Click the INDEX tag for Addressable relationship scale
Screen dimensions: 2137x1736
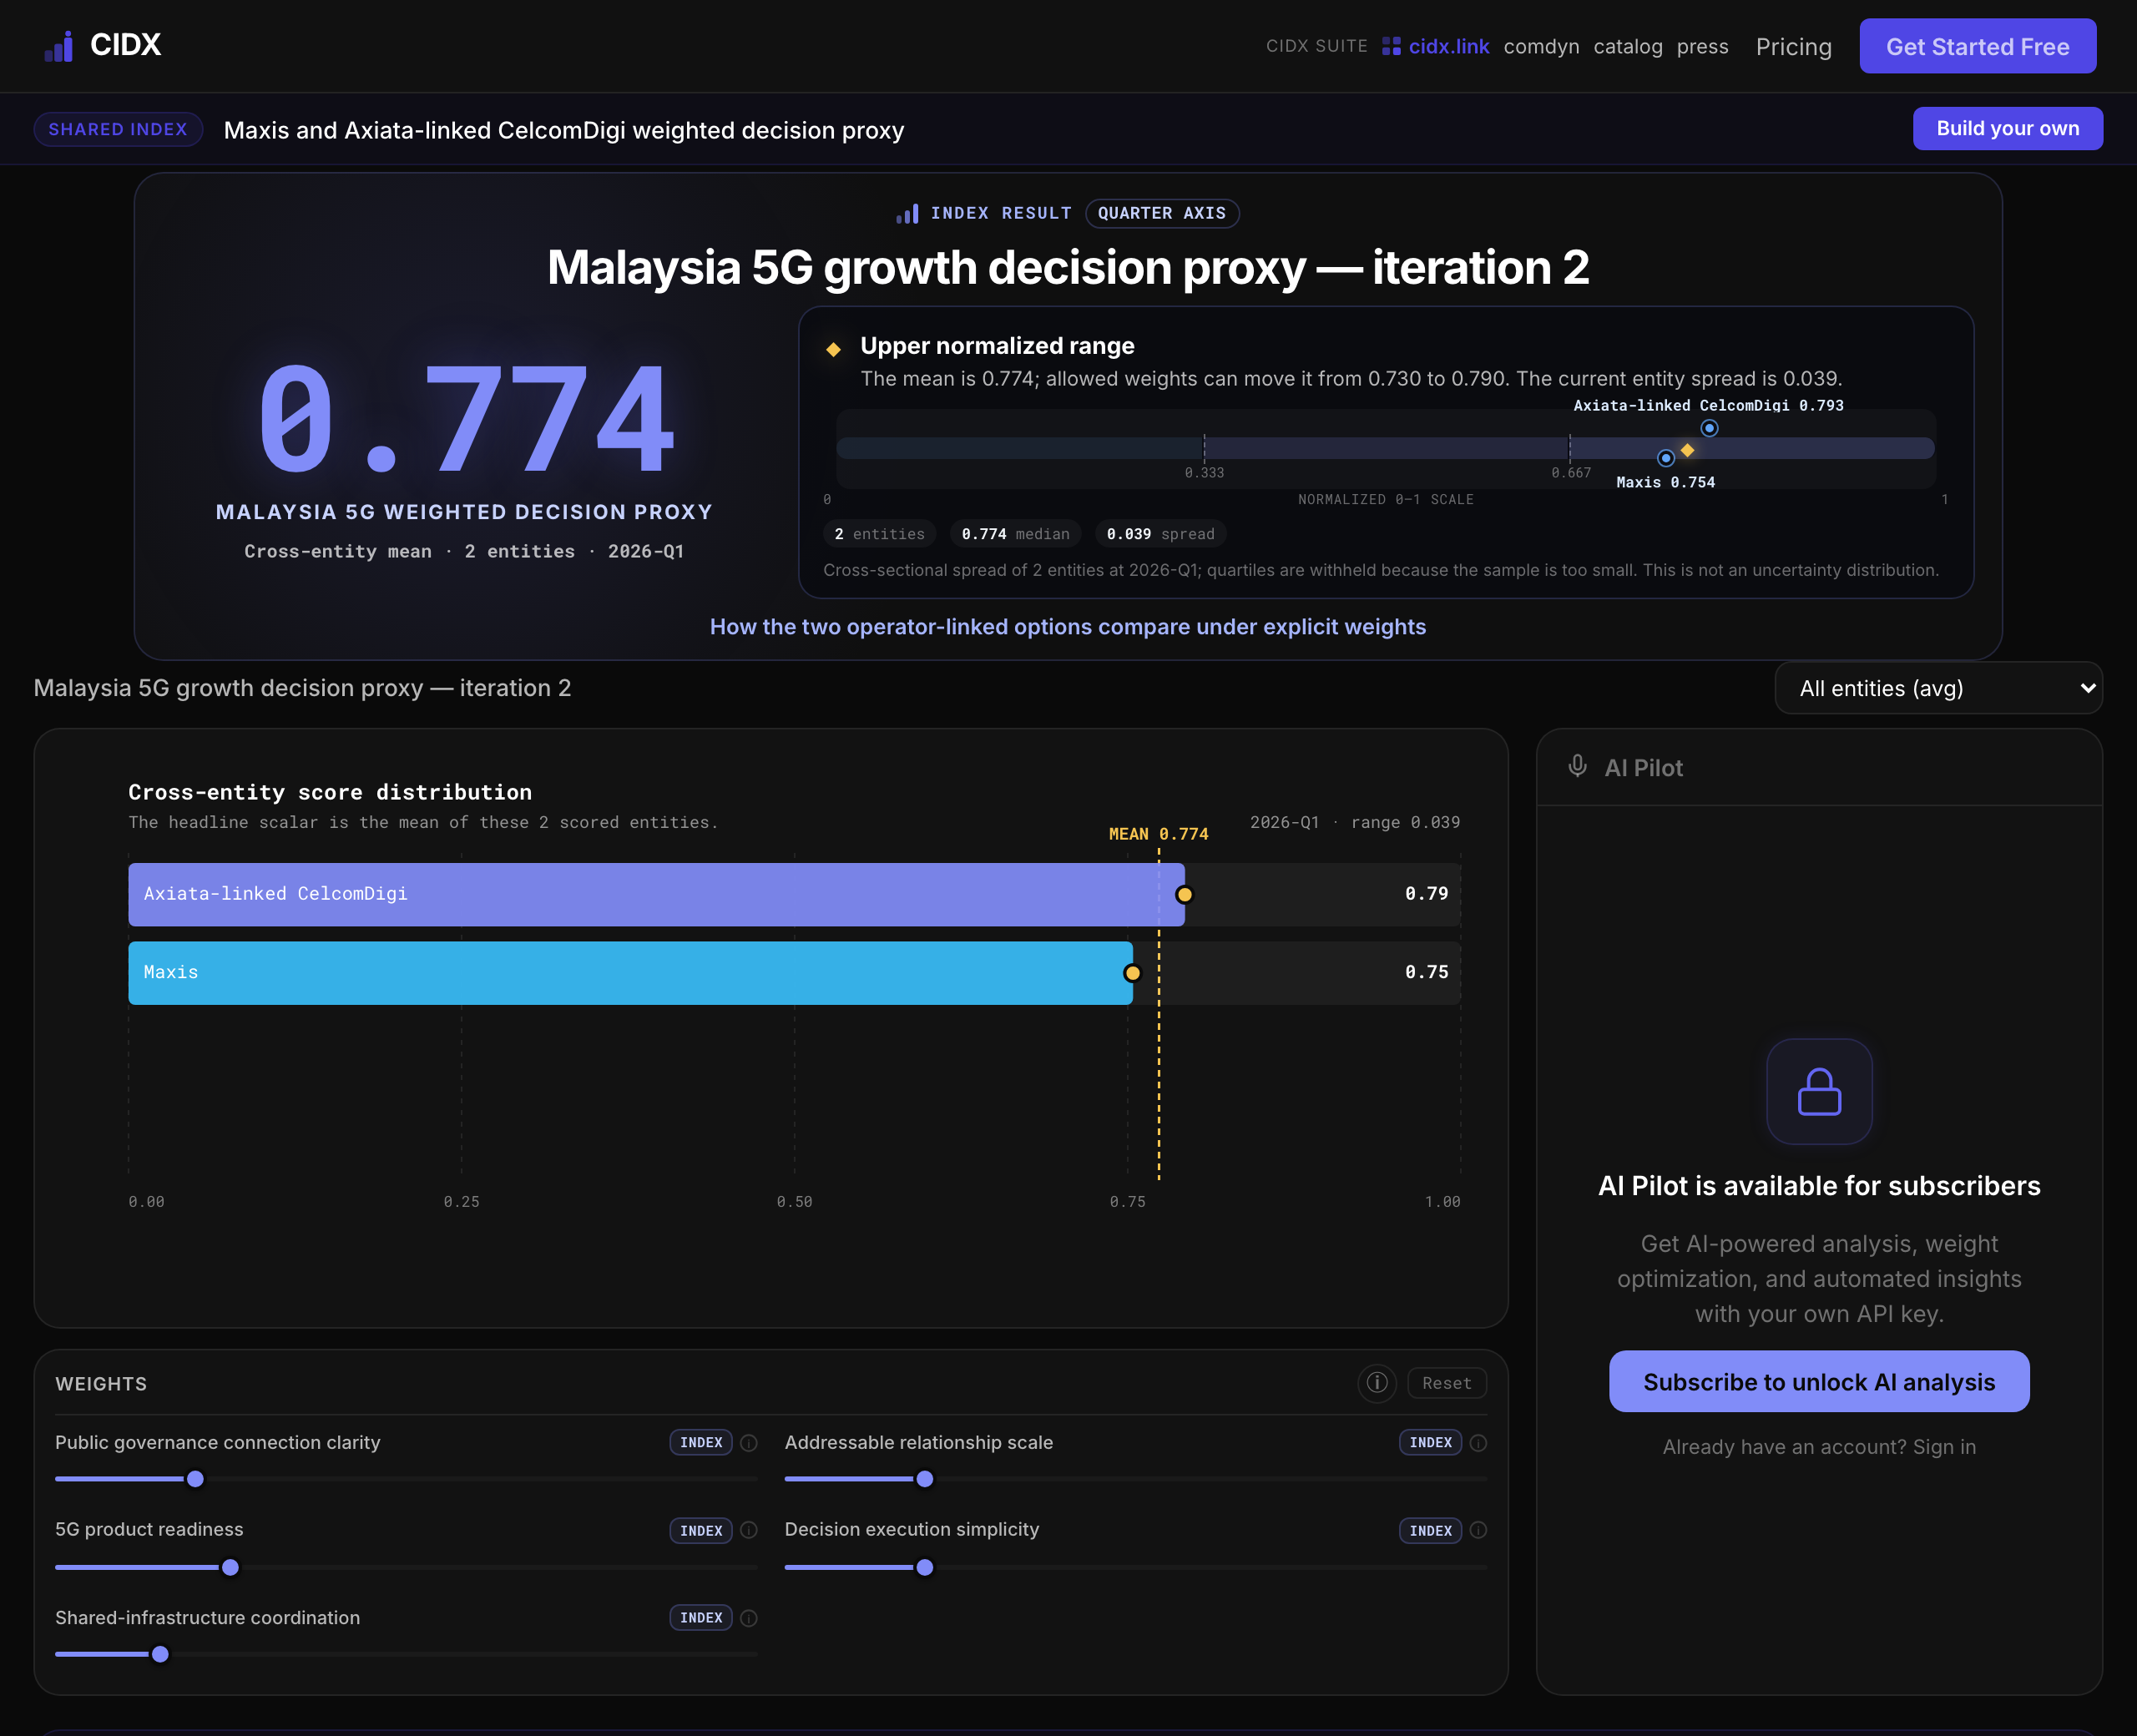click(x=1430, y=1442)
